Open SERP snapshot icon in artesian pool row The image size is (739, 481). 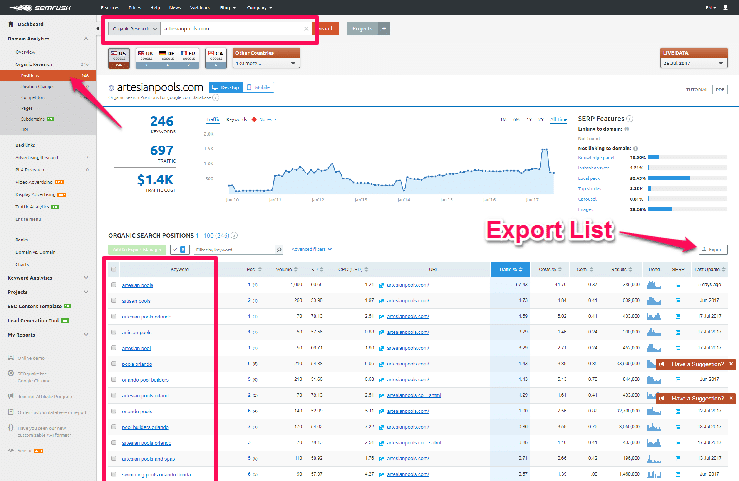(x=678, y=348)
